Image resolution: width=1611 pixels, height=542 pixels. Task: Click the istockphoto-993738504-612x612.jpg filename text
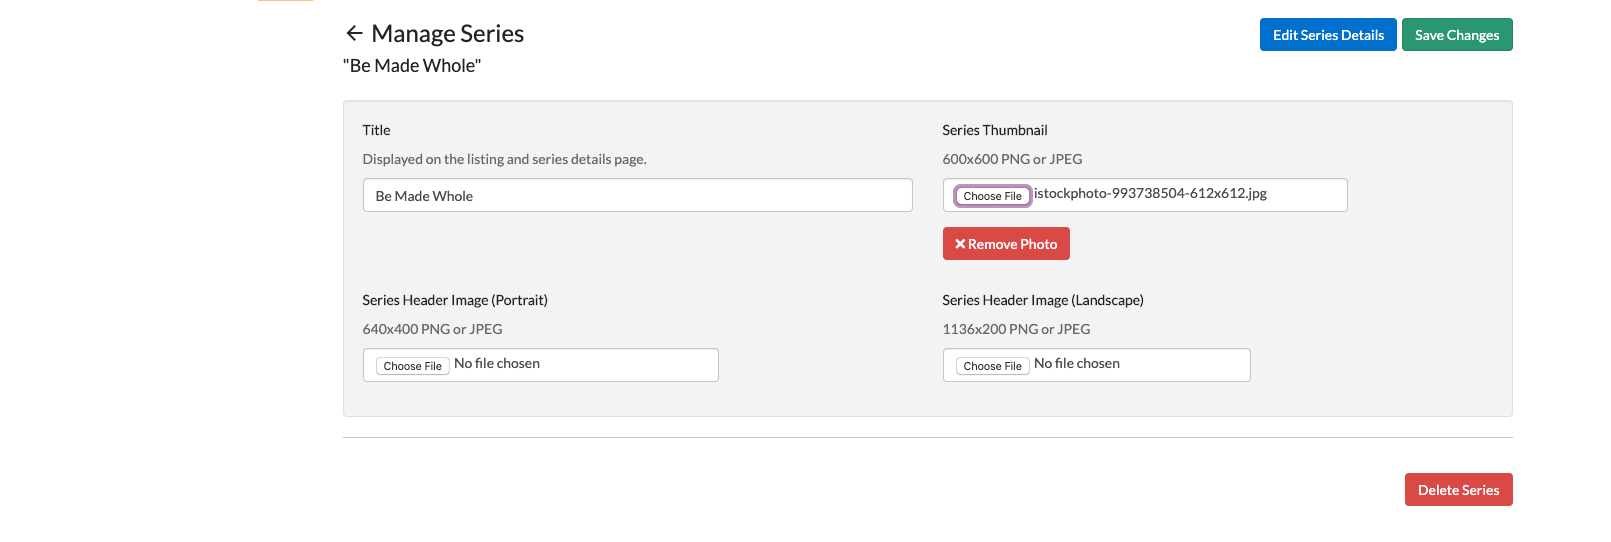coord(1150,194)
